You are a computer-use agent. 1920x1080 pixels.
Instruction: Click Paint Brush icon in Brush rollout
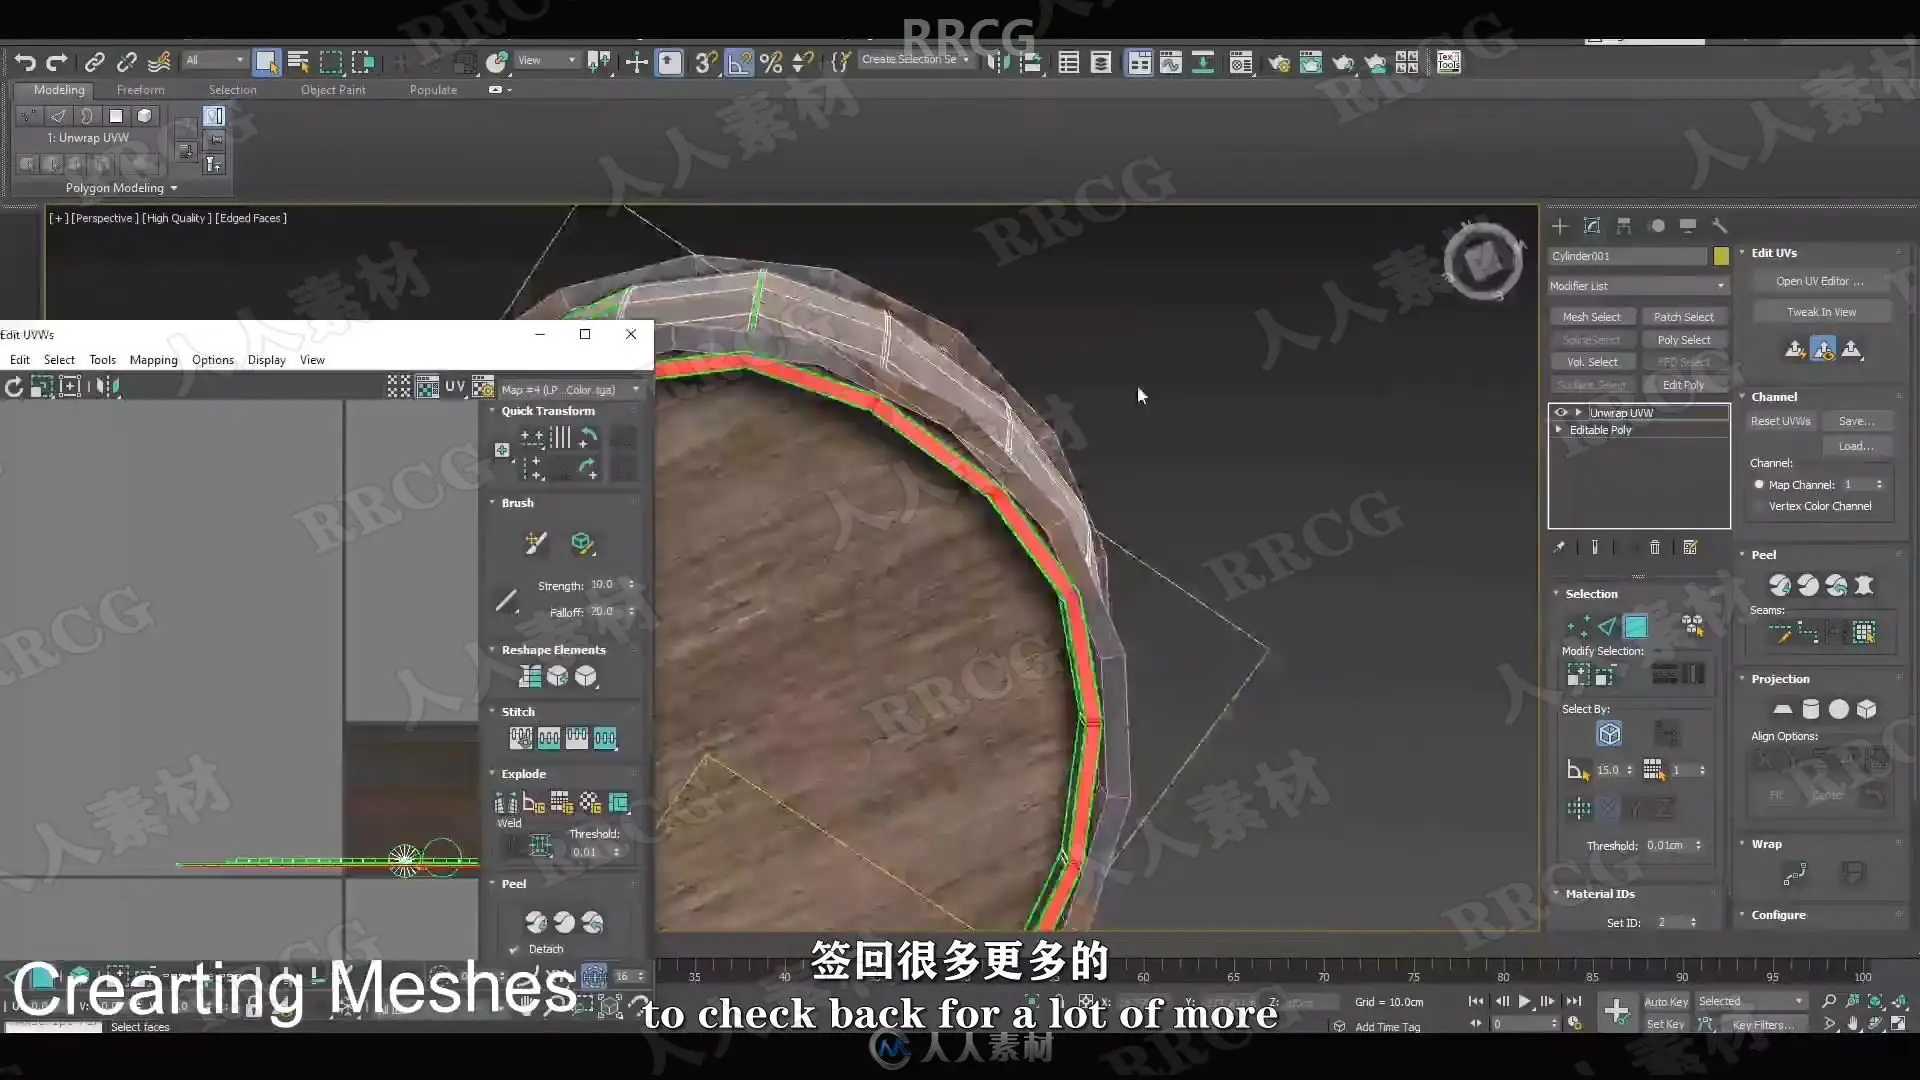click(x=536, y=542)
